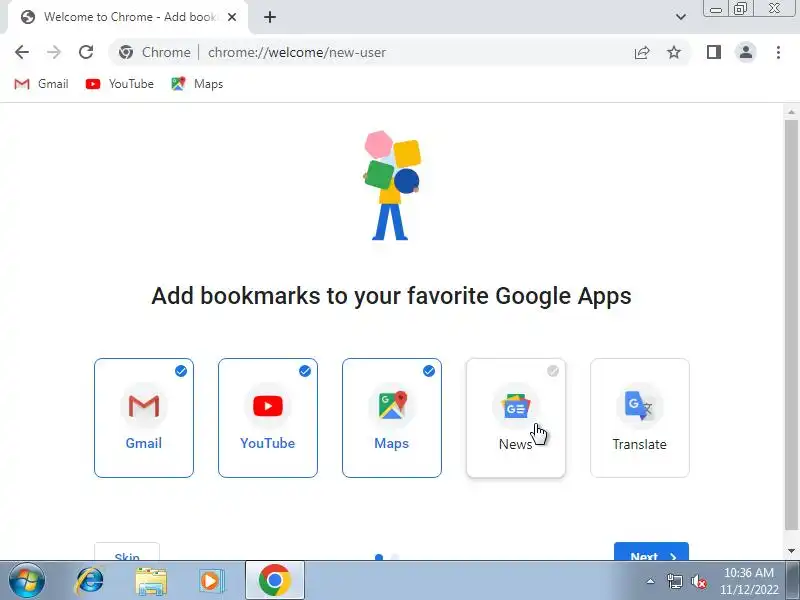Click the forward navigation arrow
This screenshot has height=600, width=800.
54,52
